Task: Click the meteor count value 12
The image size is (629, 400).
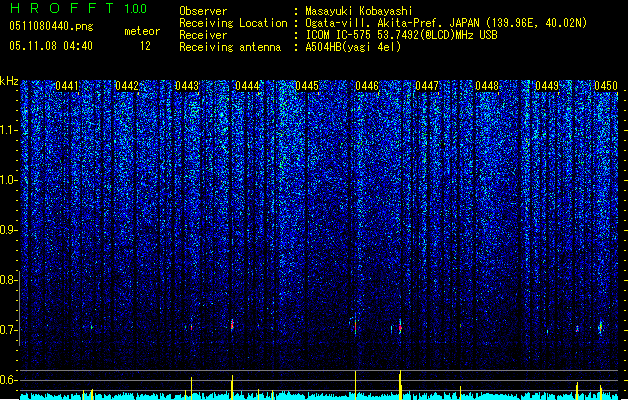Action: click(145, 46)
